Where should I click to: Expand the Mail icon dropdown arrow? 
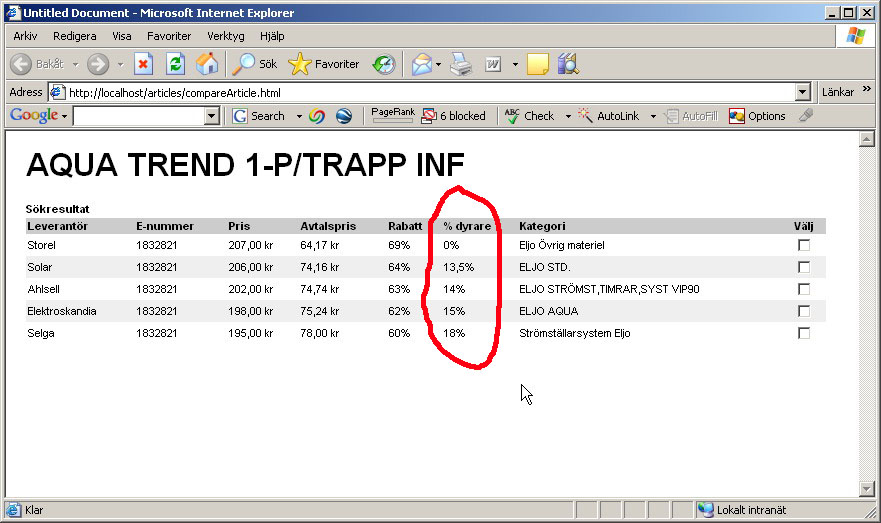coord(438,65)
